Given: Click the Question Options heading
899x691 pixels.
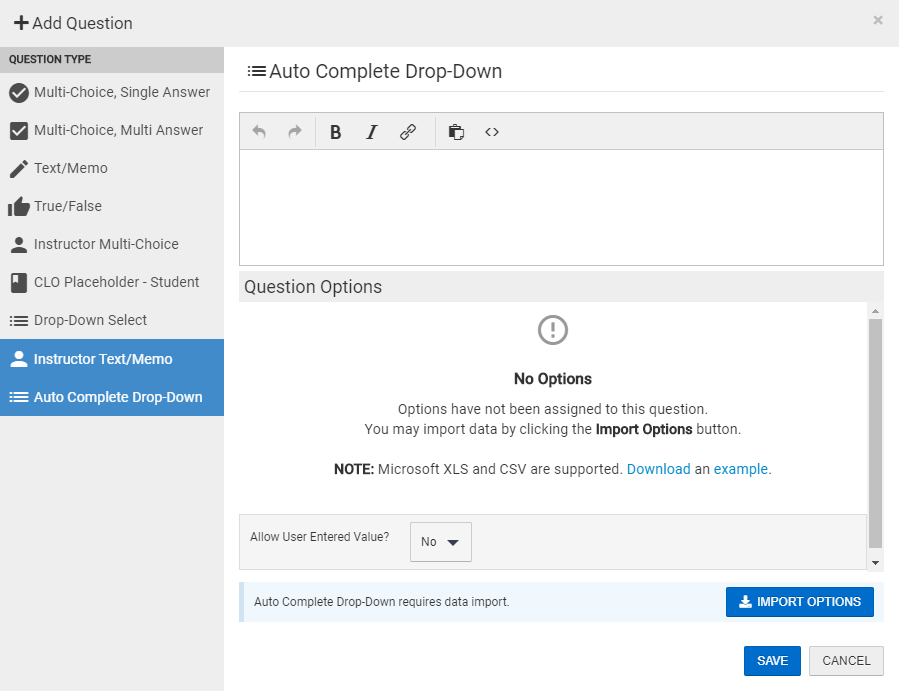Looking at the screenshot, I should point(313,287).
